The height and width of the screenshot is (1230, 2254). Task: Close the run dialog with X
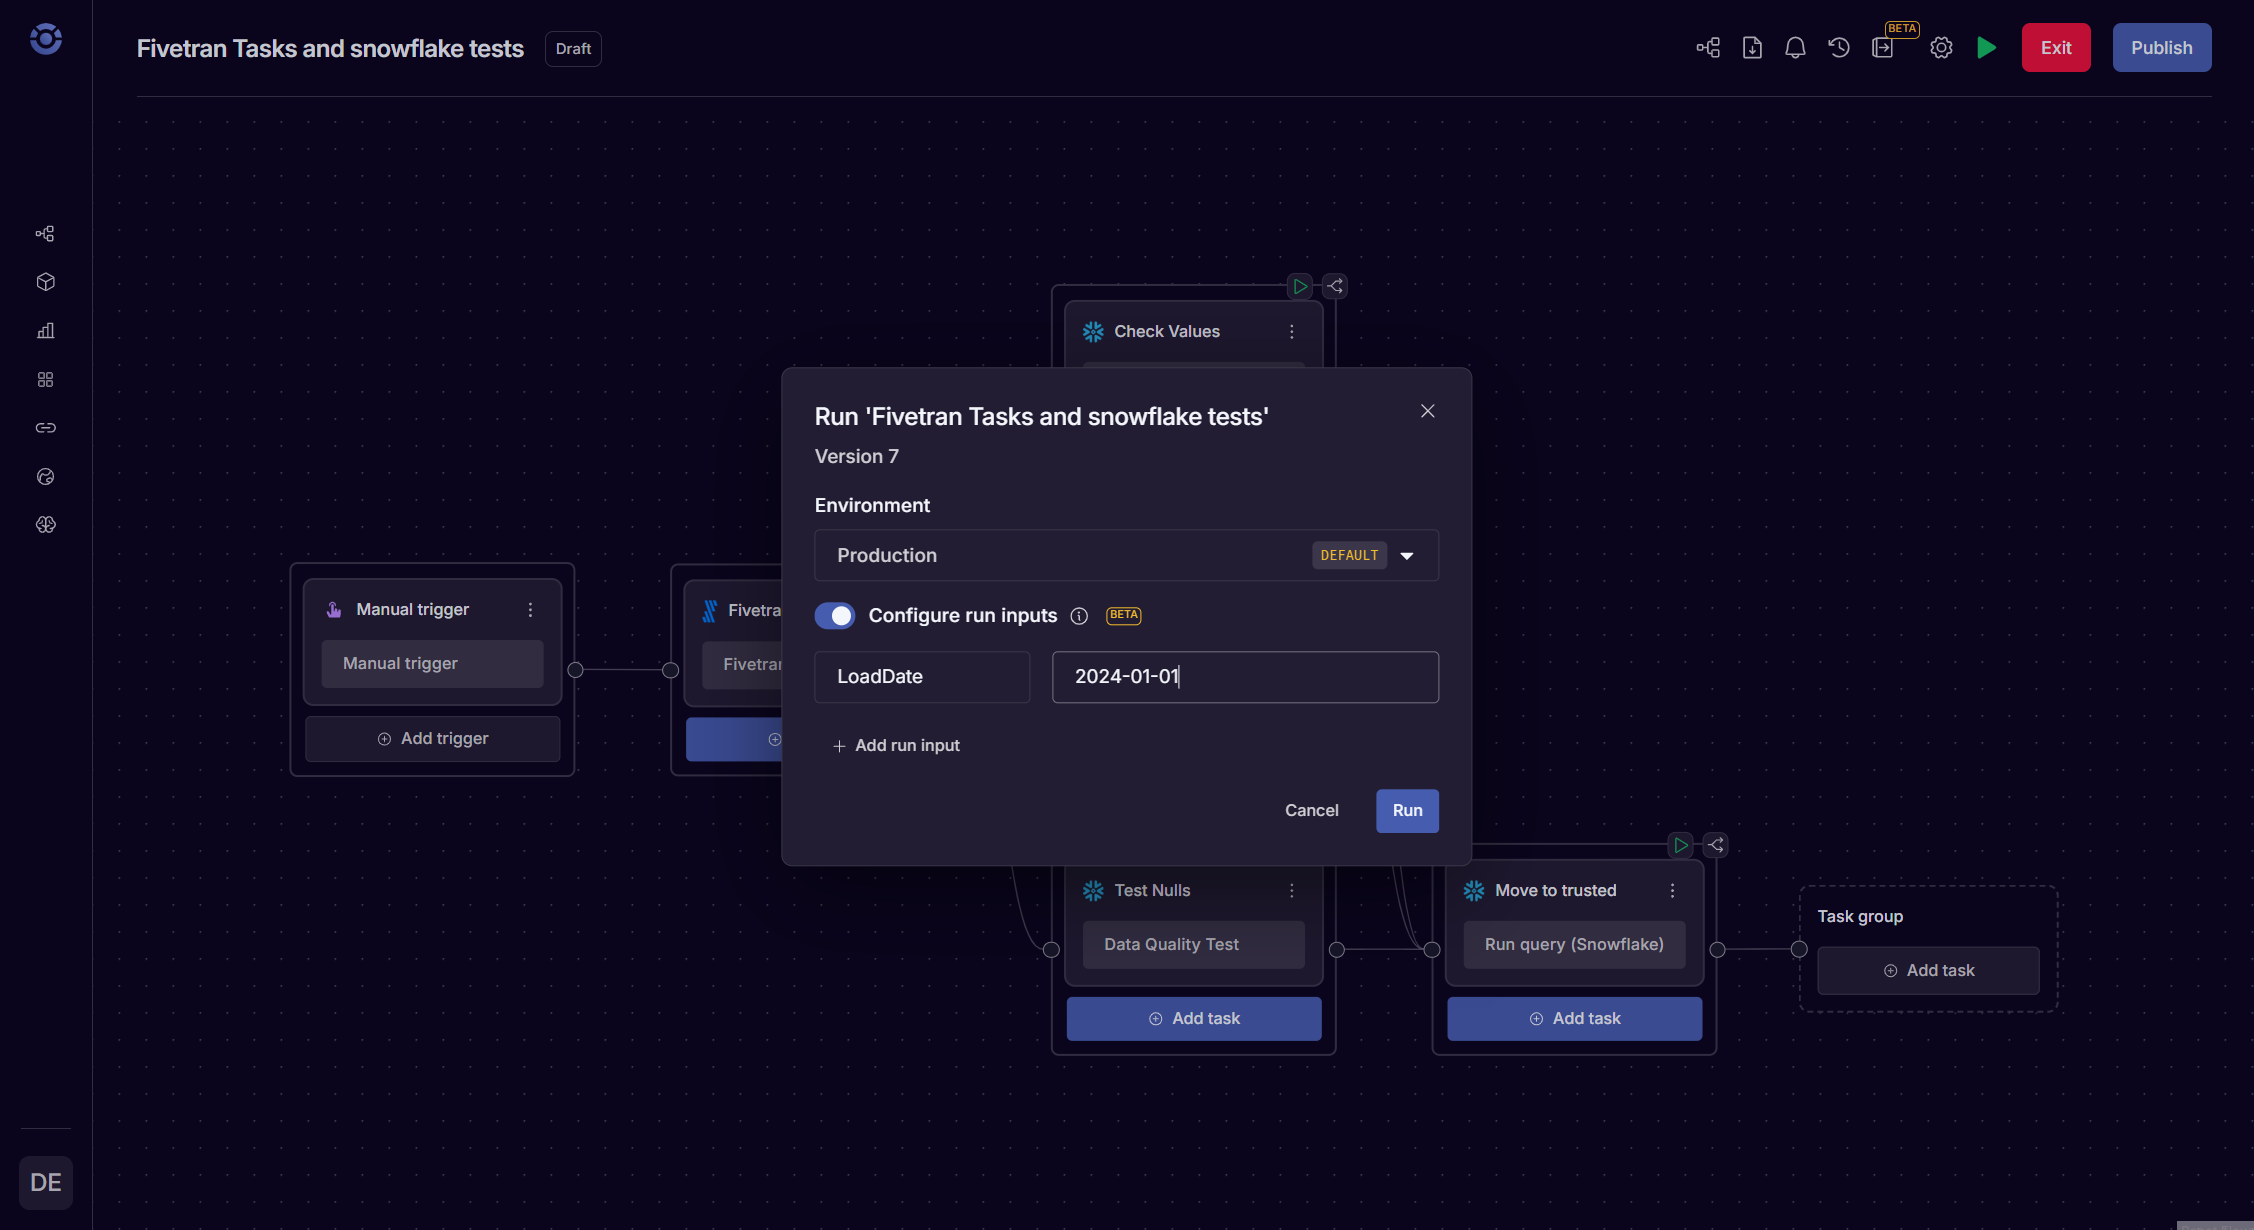tap(1427, 412)
